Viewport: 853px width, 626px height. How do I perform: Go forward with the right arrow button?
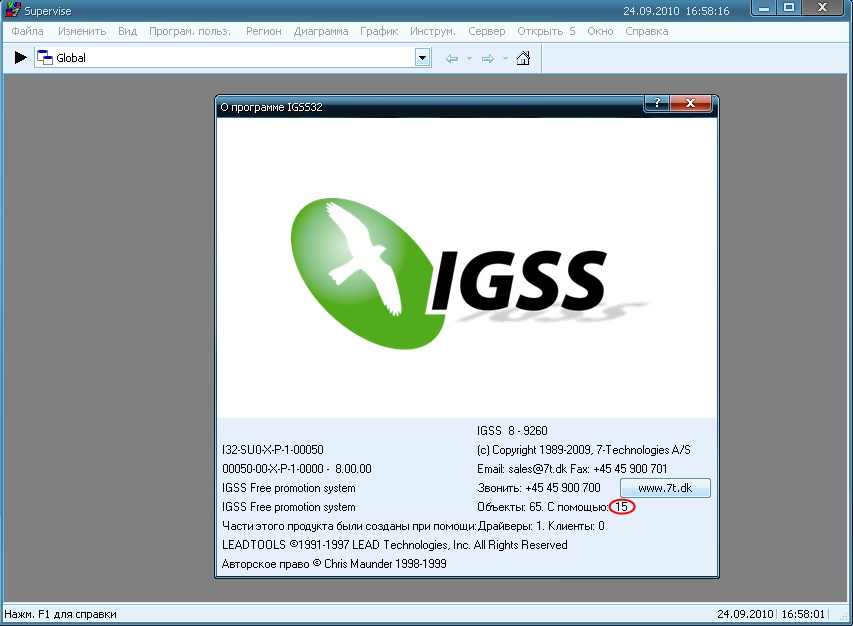[x=488, y=58]
